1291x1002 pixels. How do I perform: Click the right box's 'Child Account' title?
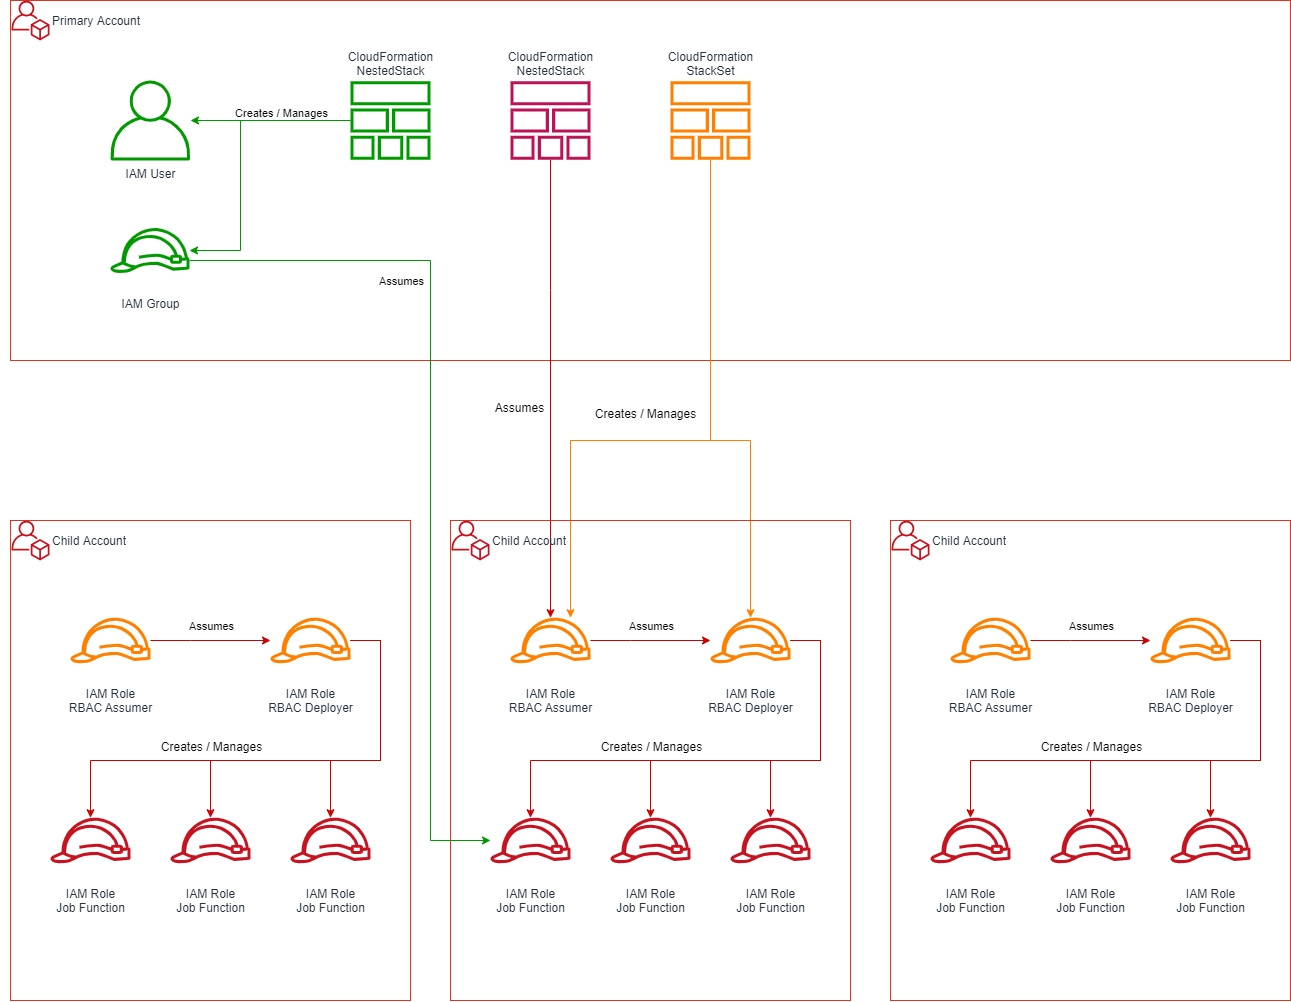pos(969,541)
